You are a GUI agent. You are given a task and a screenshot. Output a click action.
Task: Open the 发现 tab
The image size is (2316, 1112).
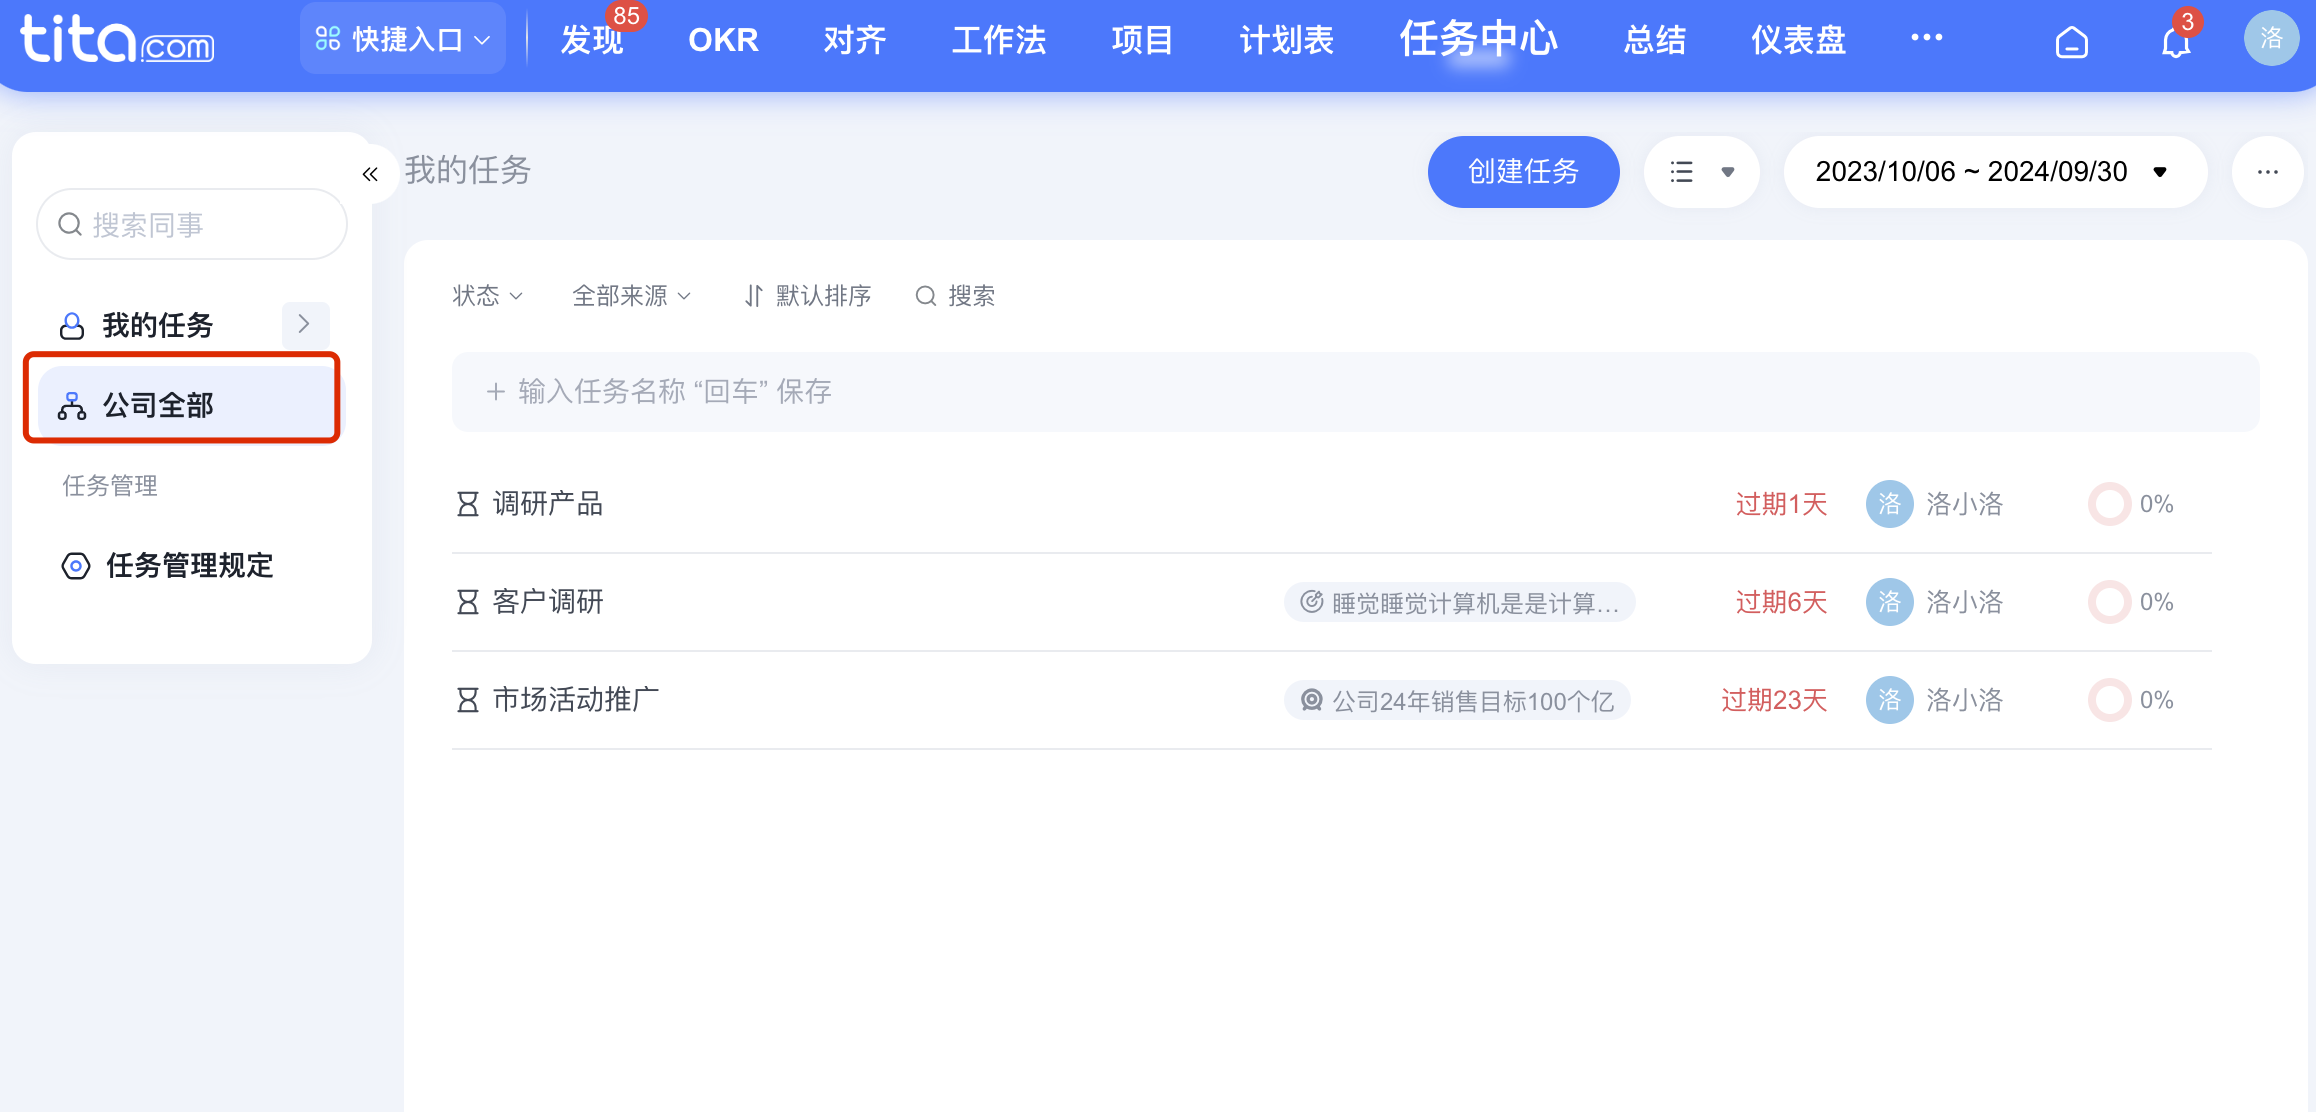592,40
